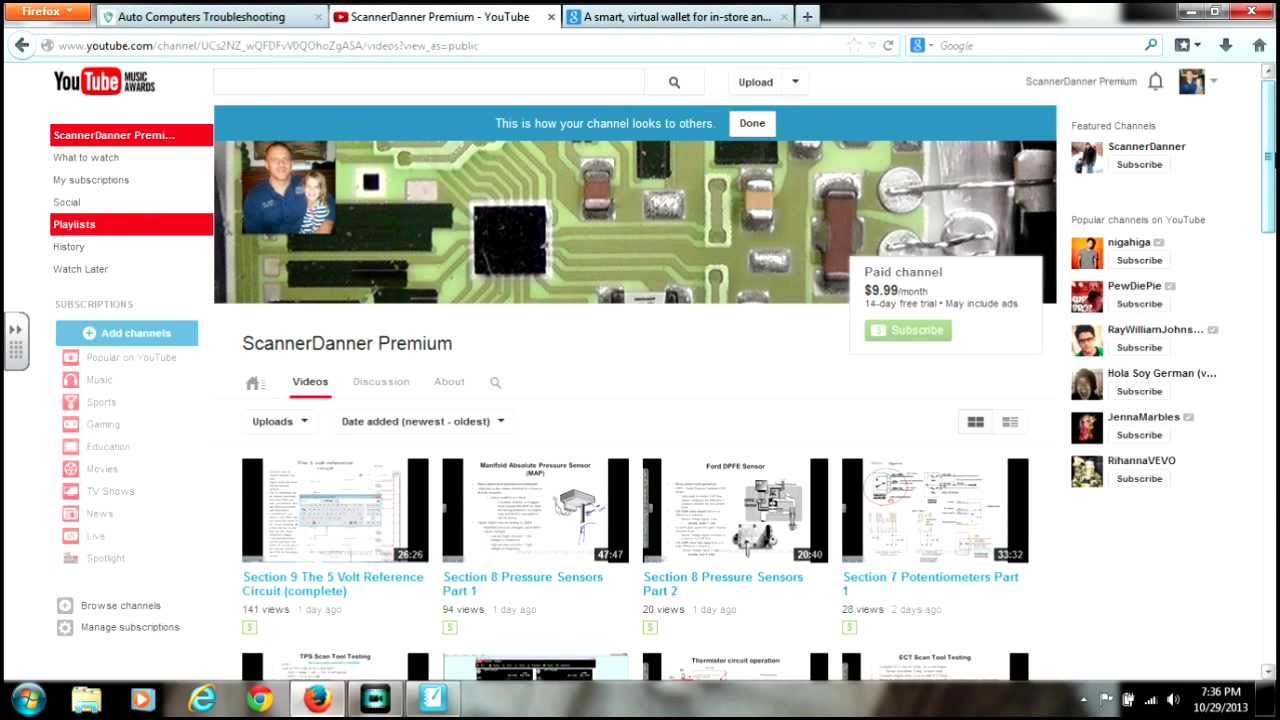Open Section 7 Potentiometers Part 1 title
This screenshot has width=1280, height=720.
pyautogui.click(x=931, y=584)
